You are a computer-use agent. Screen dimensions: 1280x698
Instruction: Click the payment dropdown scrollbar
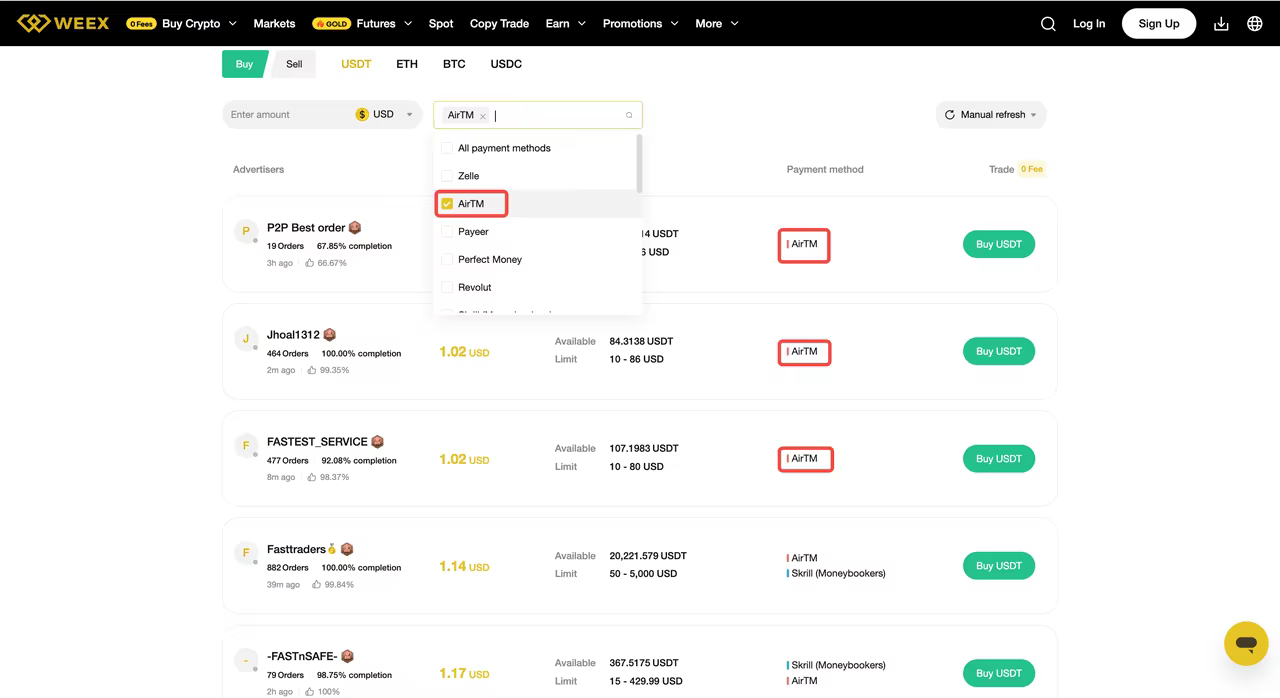point(639,164)
